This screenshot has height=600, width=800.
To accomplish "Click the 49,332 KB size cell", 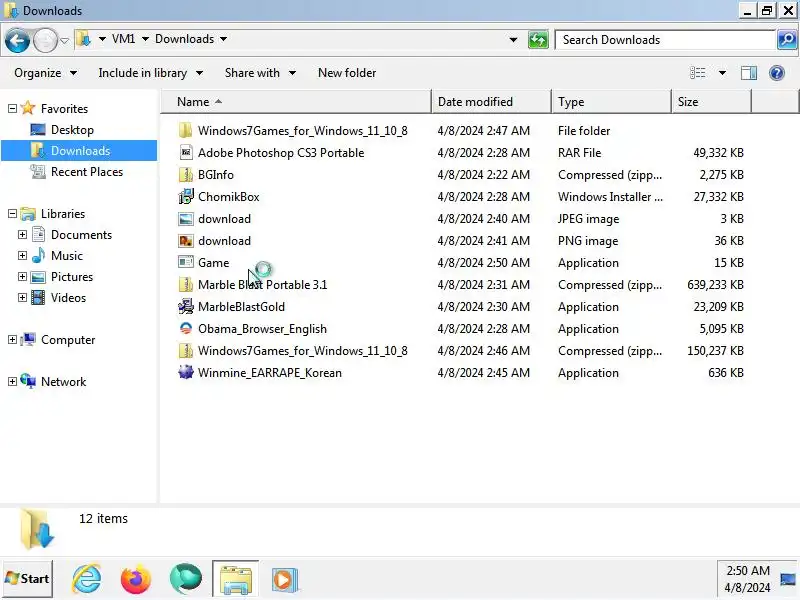I will [x=718, y=153].
